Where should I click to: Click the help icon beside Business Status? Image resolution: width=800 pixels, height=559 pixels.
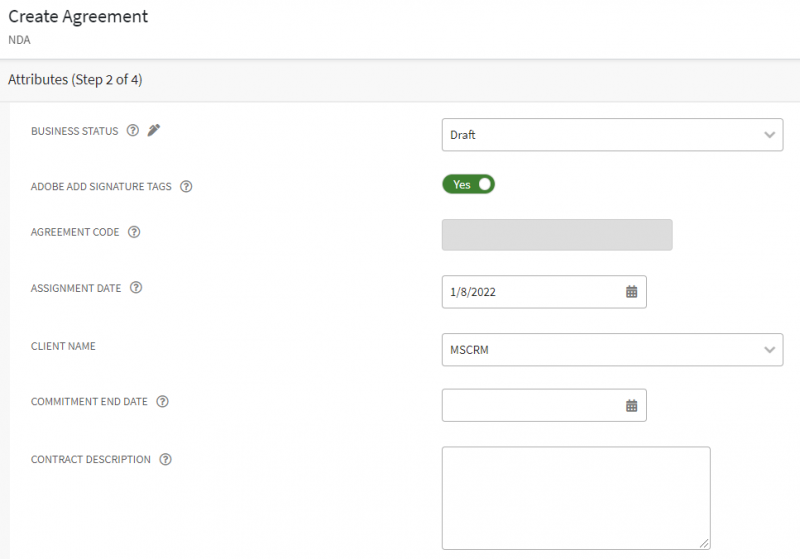[x=133, y=131]
